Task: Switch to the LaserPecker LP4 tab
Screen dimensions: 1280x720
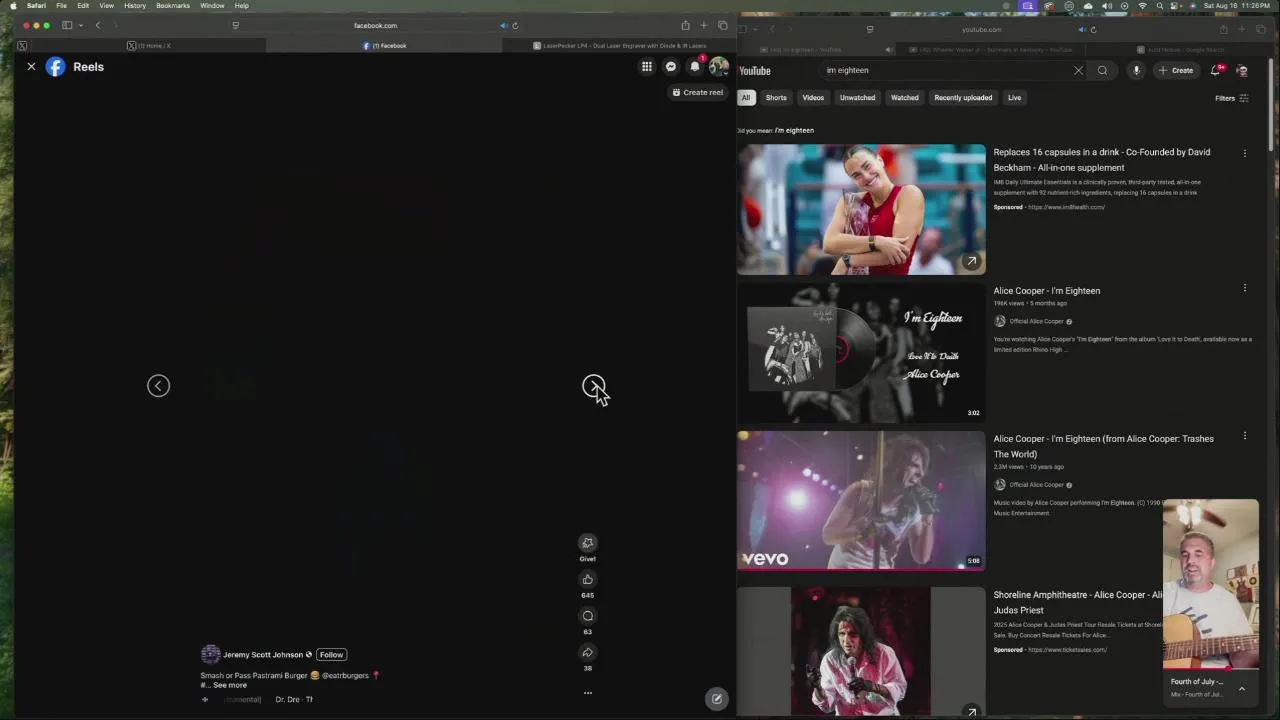Action: (x=620, y=46)
